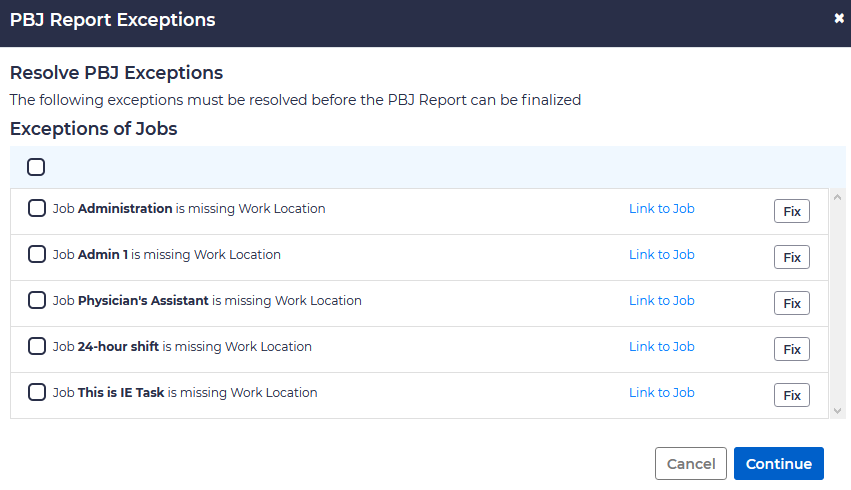Follow Link to Job for Admin 1

tap(661, 255)
